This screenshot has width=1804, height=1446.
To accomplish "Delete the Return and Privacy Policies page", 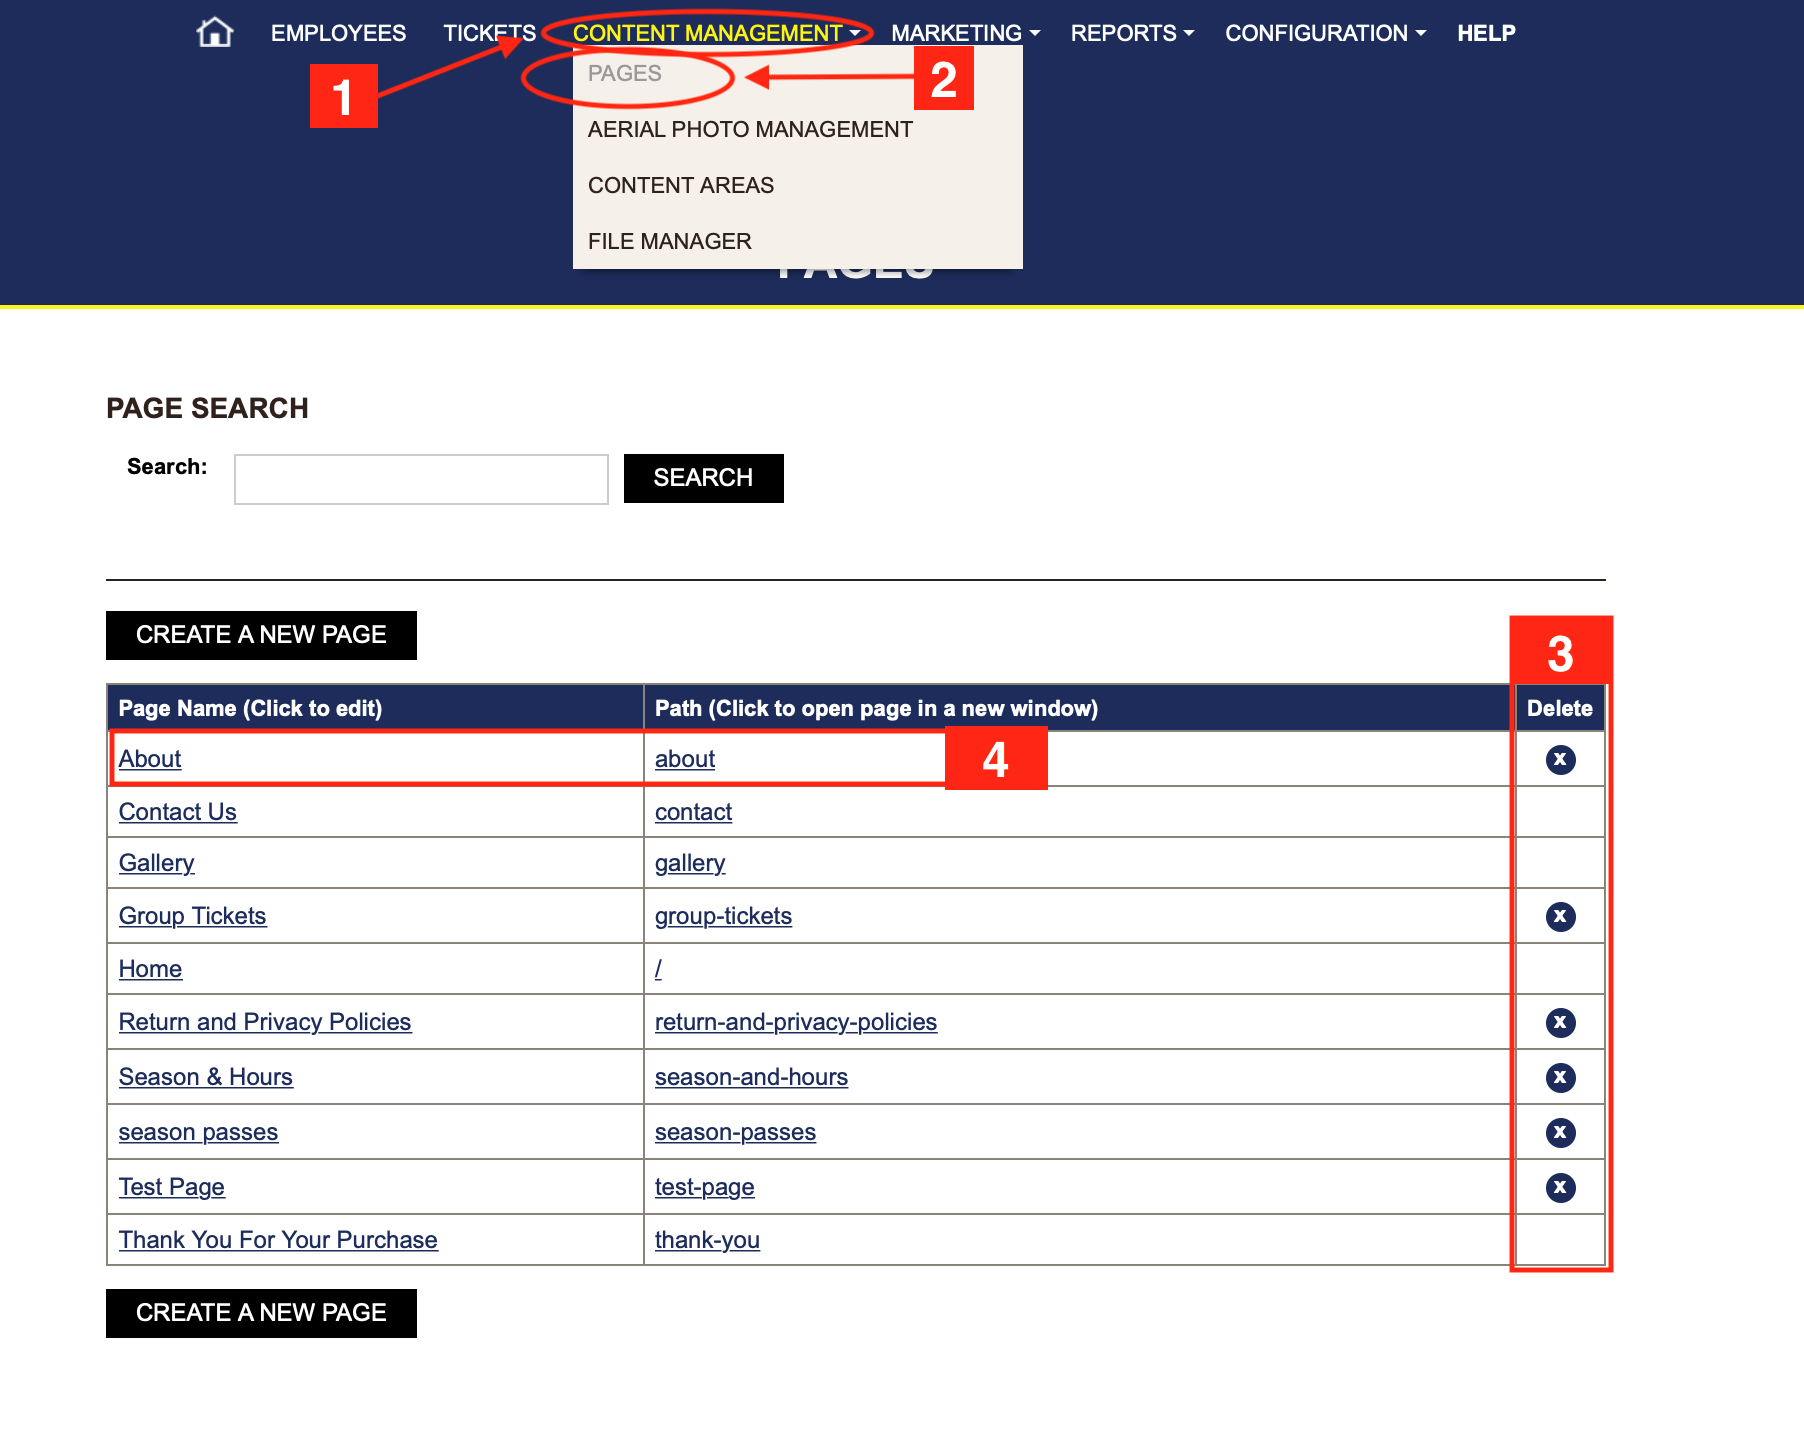I will tap(1560, 1023).
